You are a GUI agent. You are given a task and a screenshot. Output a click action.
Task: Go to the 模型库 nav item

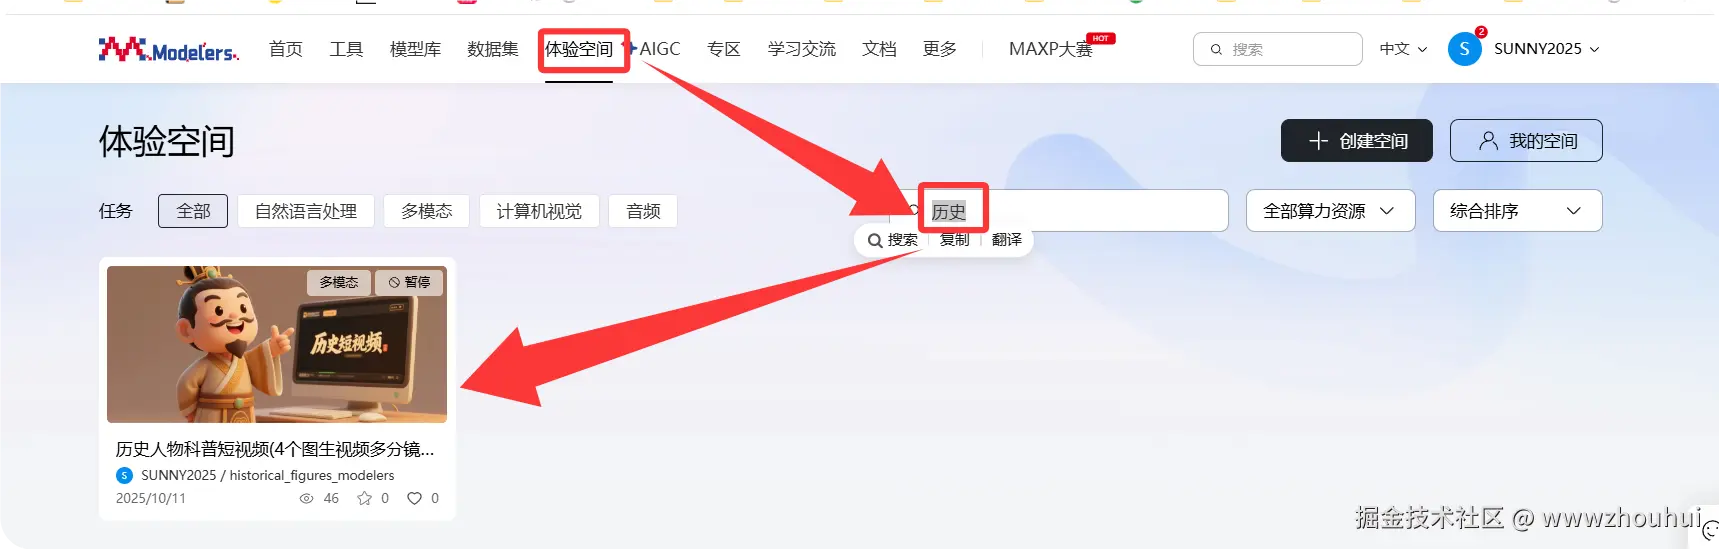coord(415,49)
